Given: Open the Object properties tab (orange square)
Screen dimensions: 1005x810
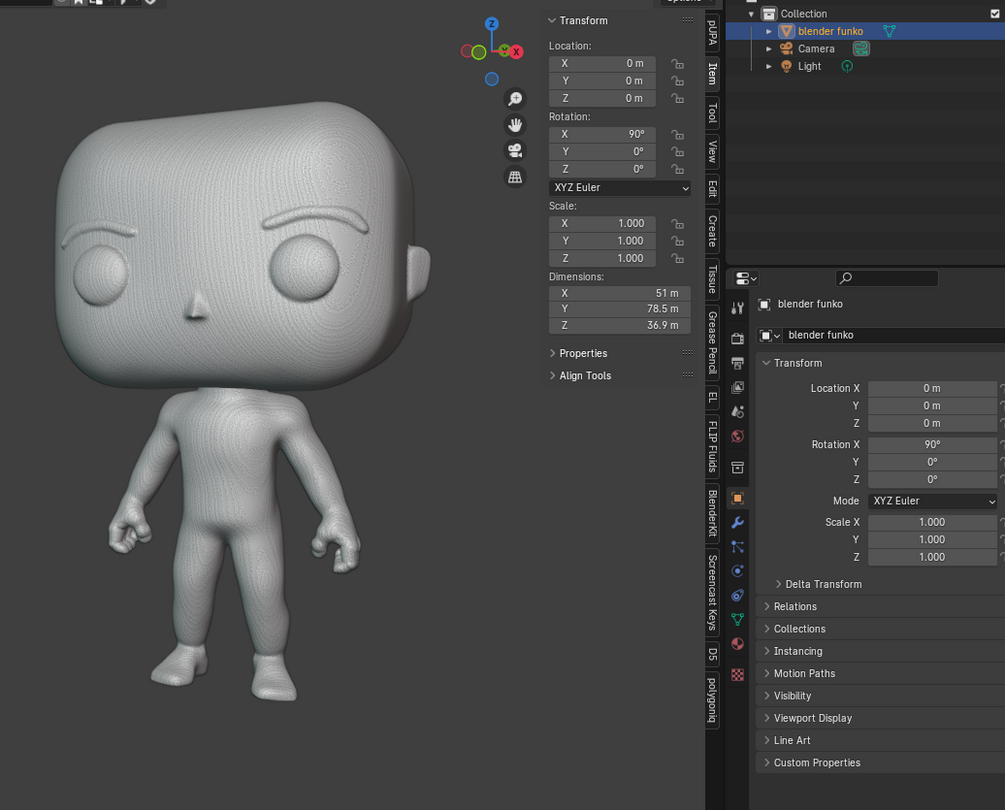Looking at the screenshot, I should coord(738,498).
